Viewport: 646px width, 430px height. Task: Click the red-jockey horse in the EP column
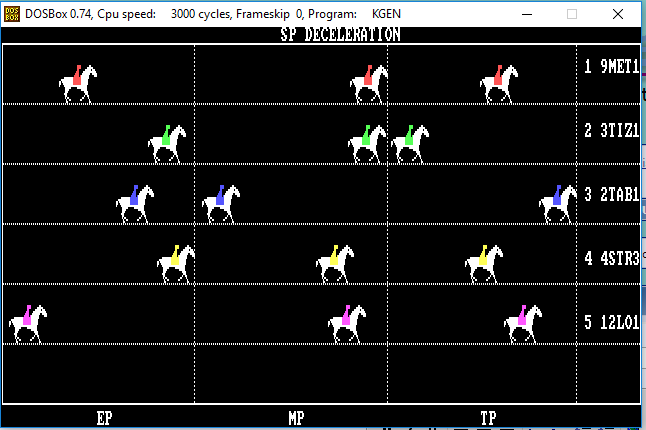[78, 84]
